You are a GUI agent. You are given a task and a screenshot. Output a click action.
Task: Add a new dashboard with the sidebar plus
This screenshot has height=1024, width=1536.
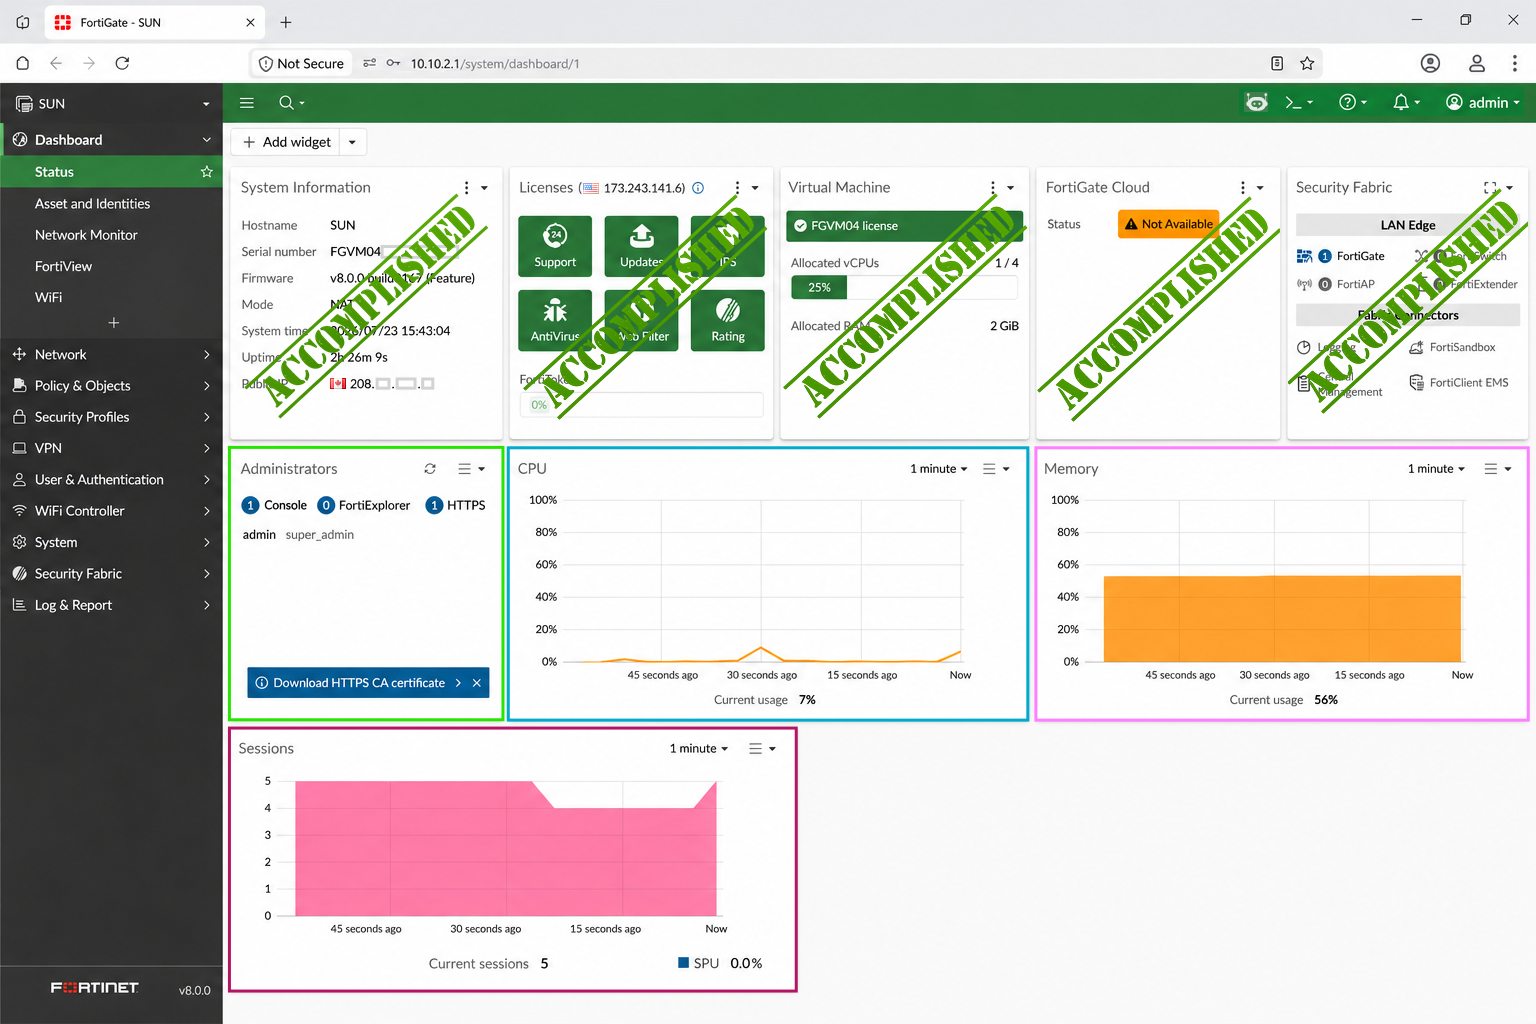point(113,323)
